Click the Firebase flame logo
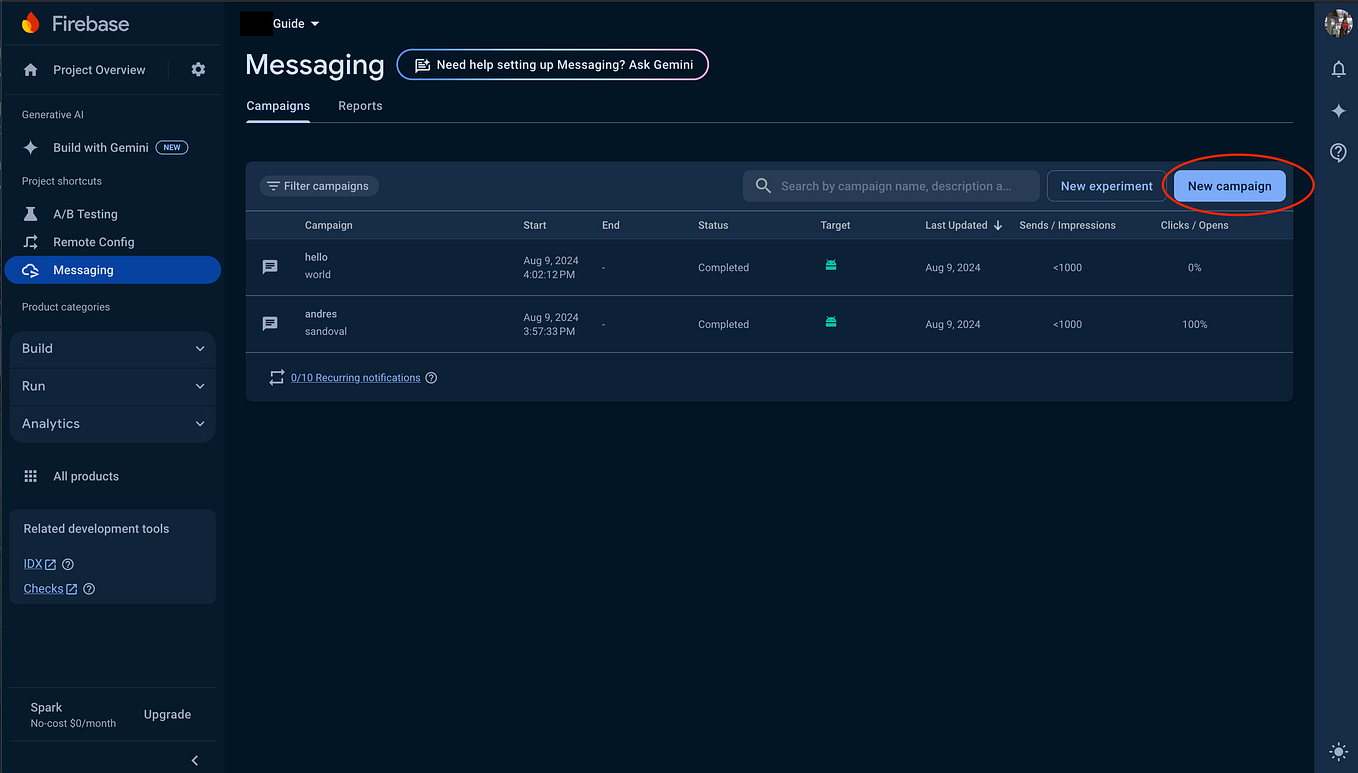1358x773 pixels. tap(31, 23)
